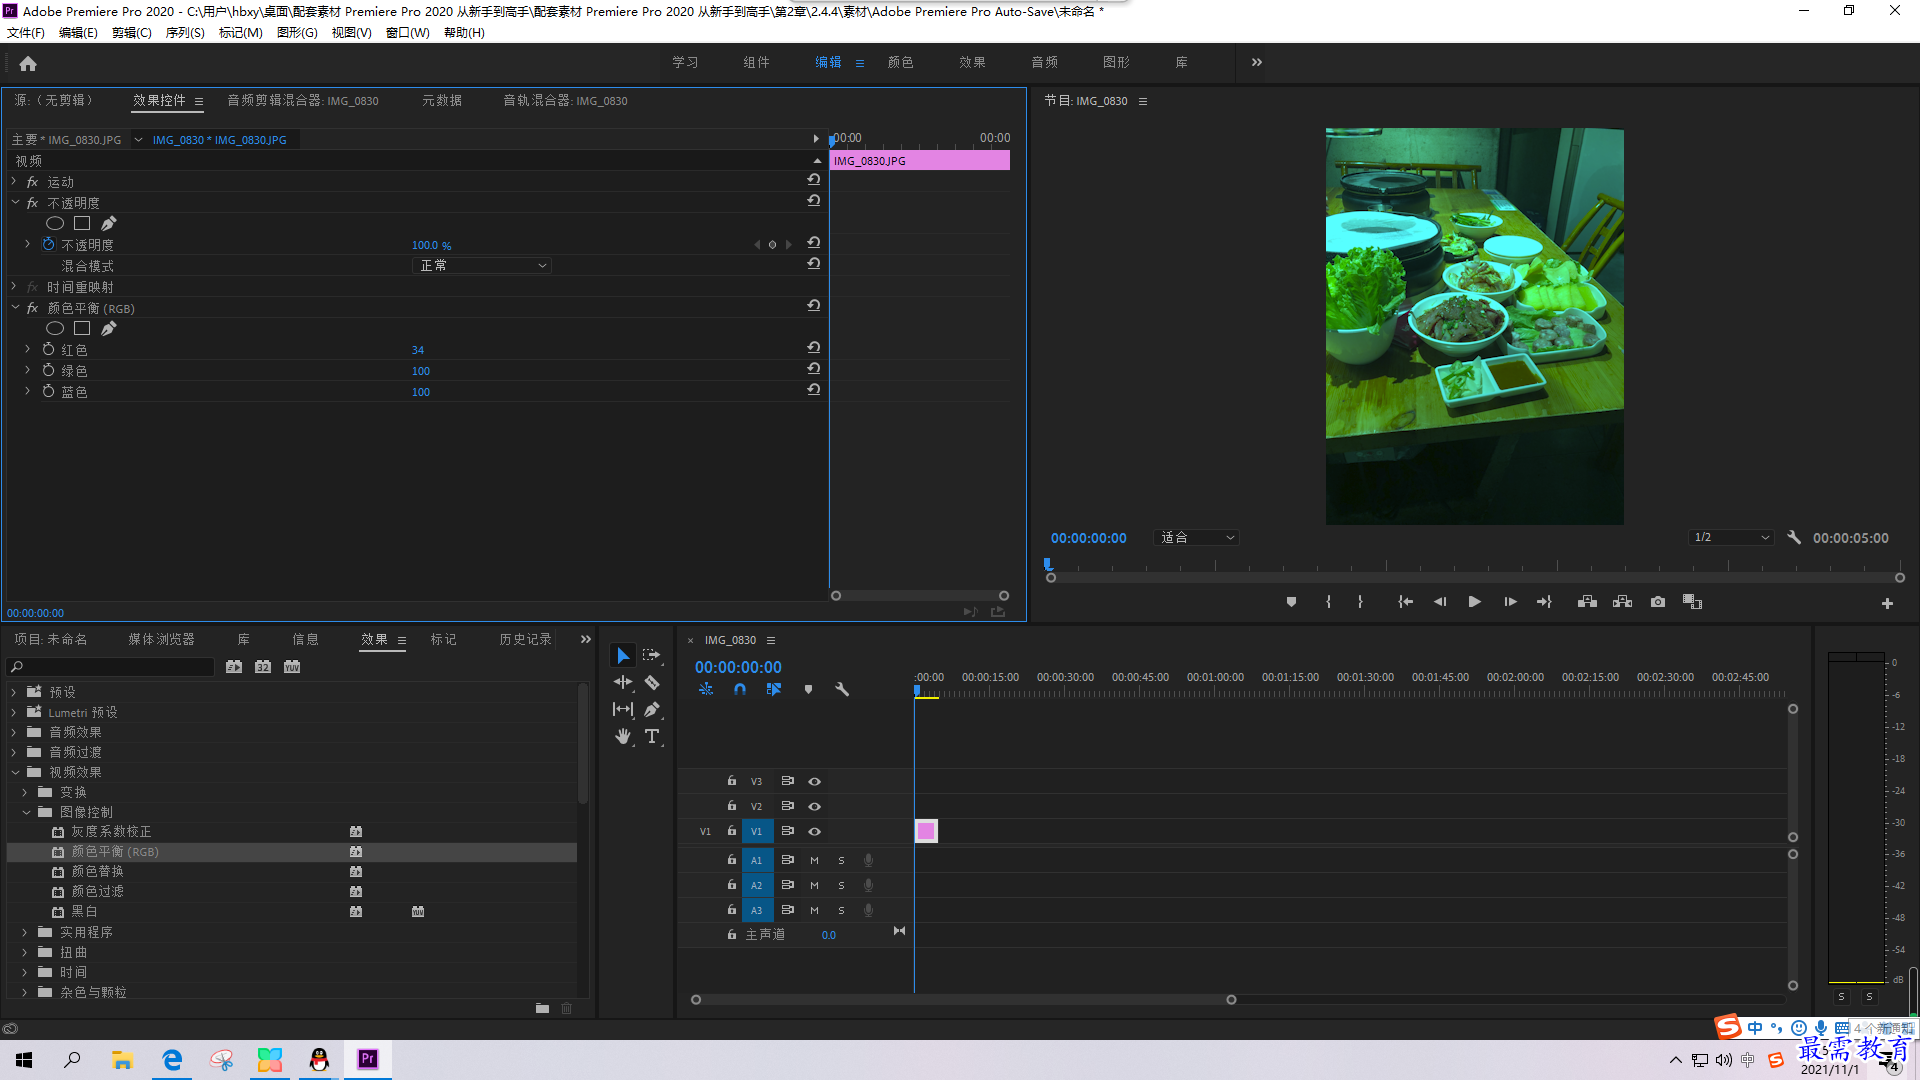1920x1080 pixels.
Task: Play the program monitor
Action: point(1474,602)
